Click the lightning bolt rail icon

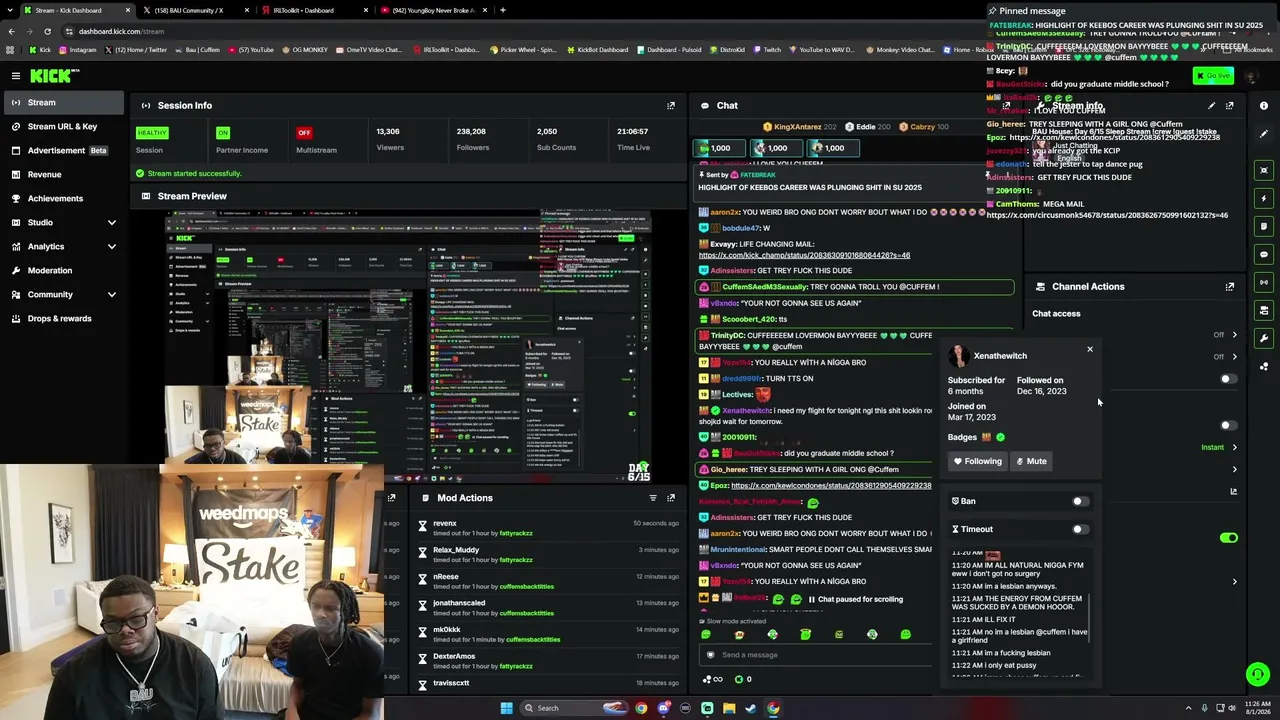coord(1264,198)
